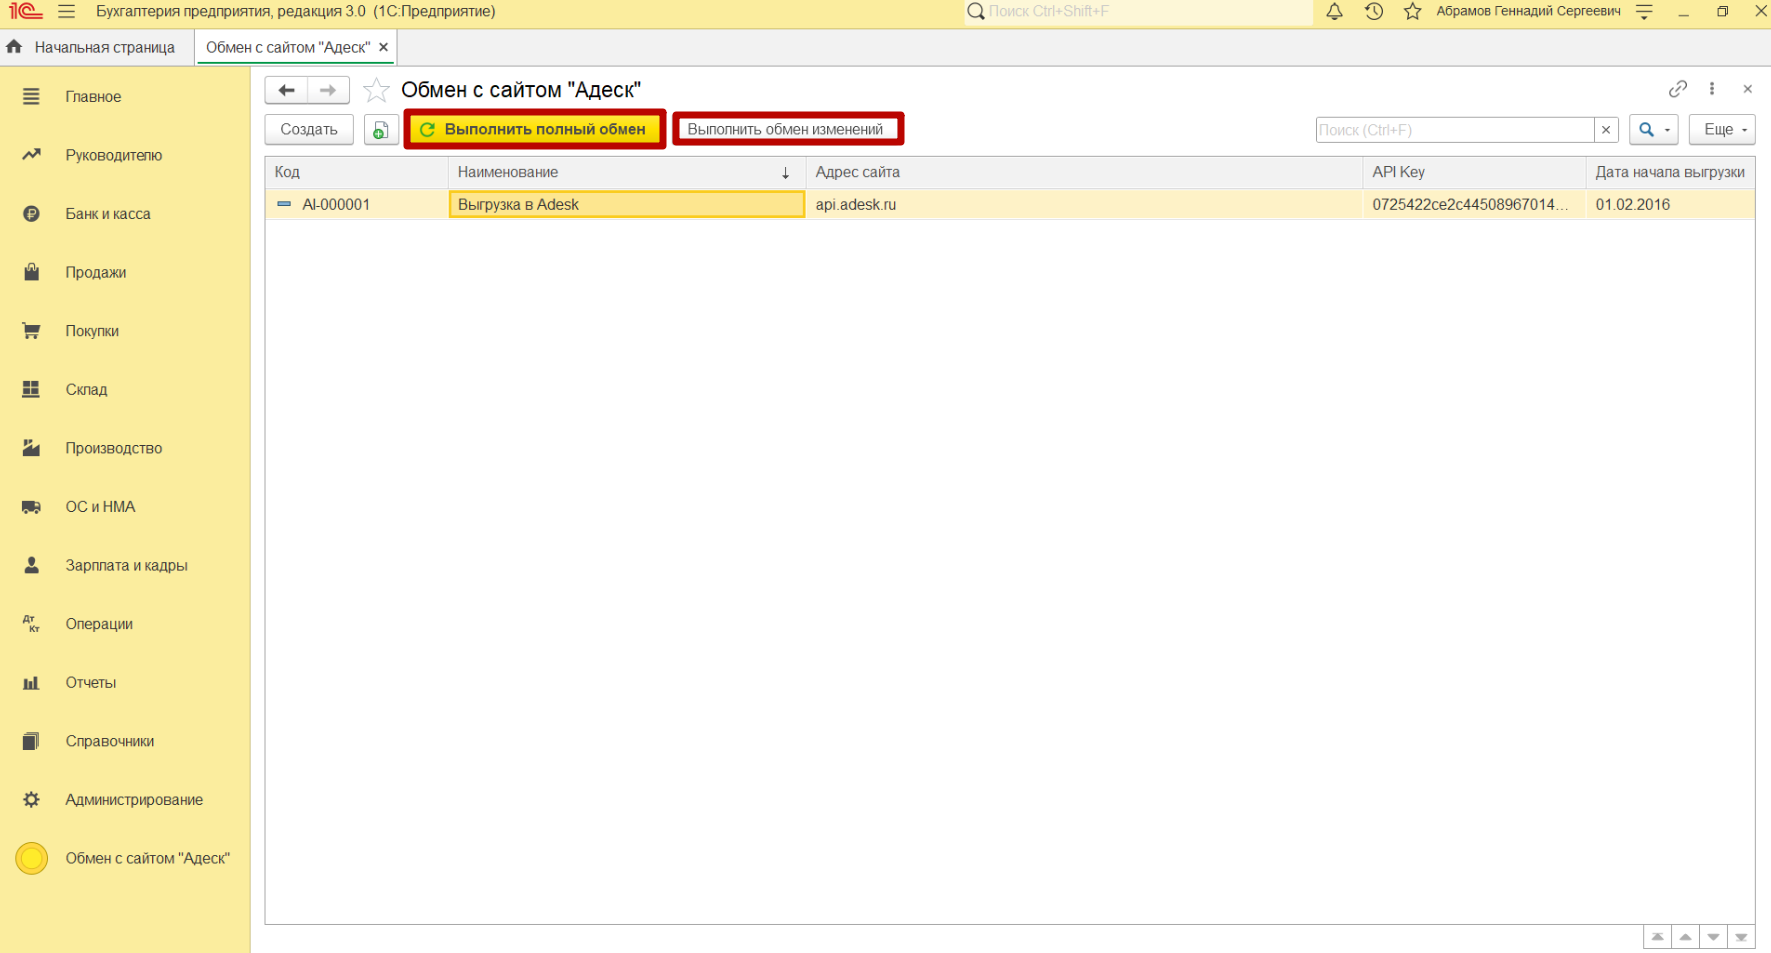The width and height of the screenshot is (1771, 953).
Task: Clear the list search field with X
Action: click(x=1606, y=130)
